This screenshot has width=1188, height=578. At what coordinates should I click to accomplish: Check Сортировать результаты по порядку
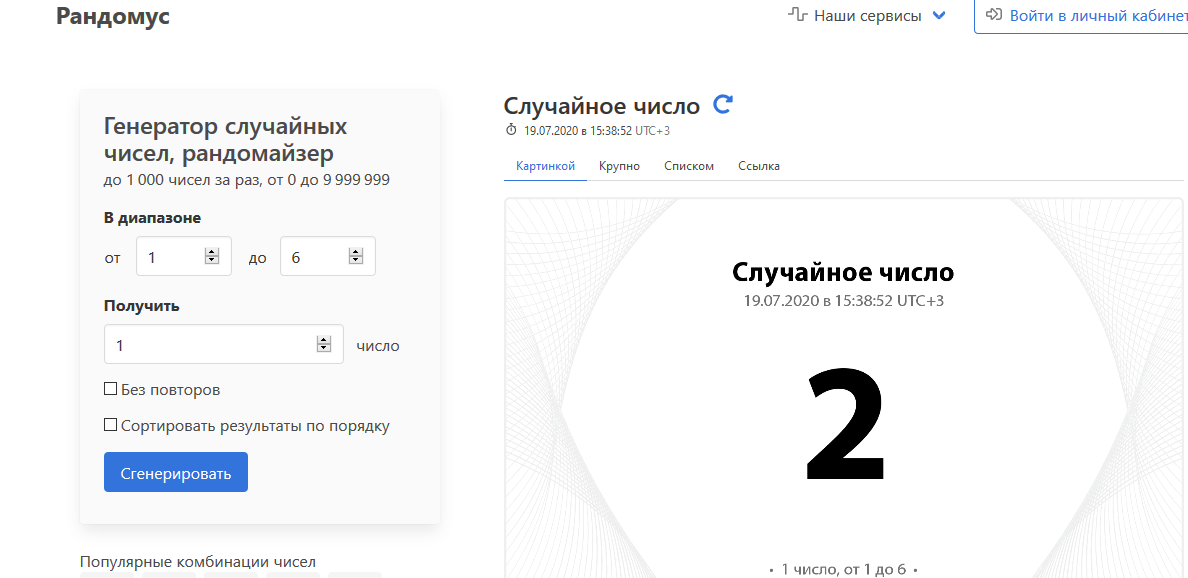point(111,425)
